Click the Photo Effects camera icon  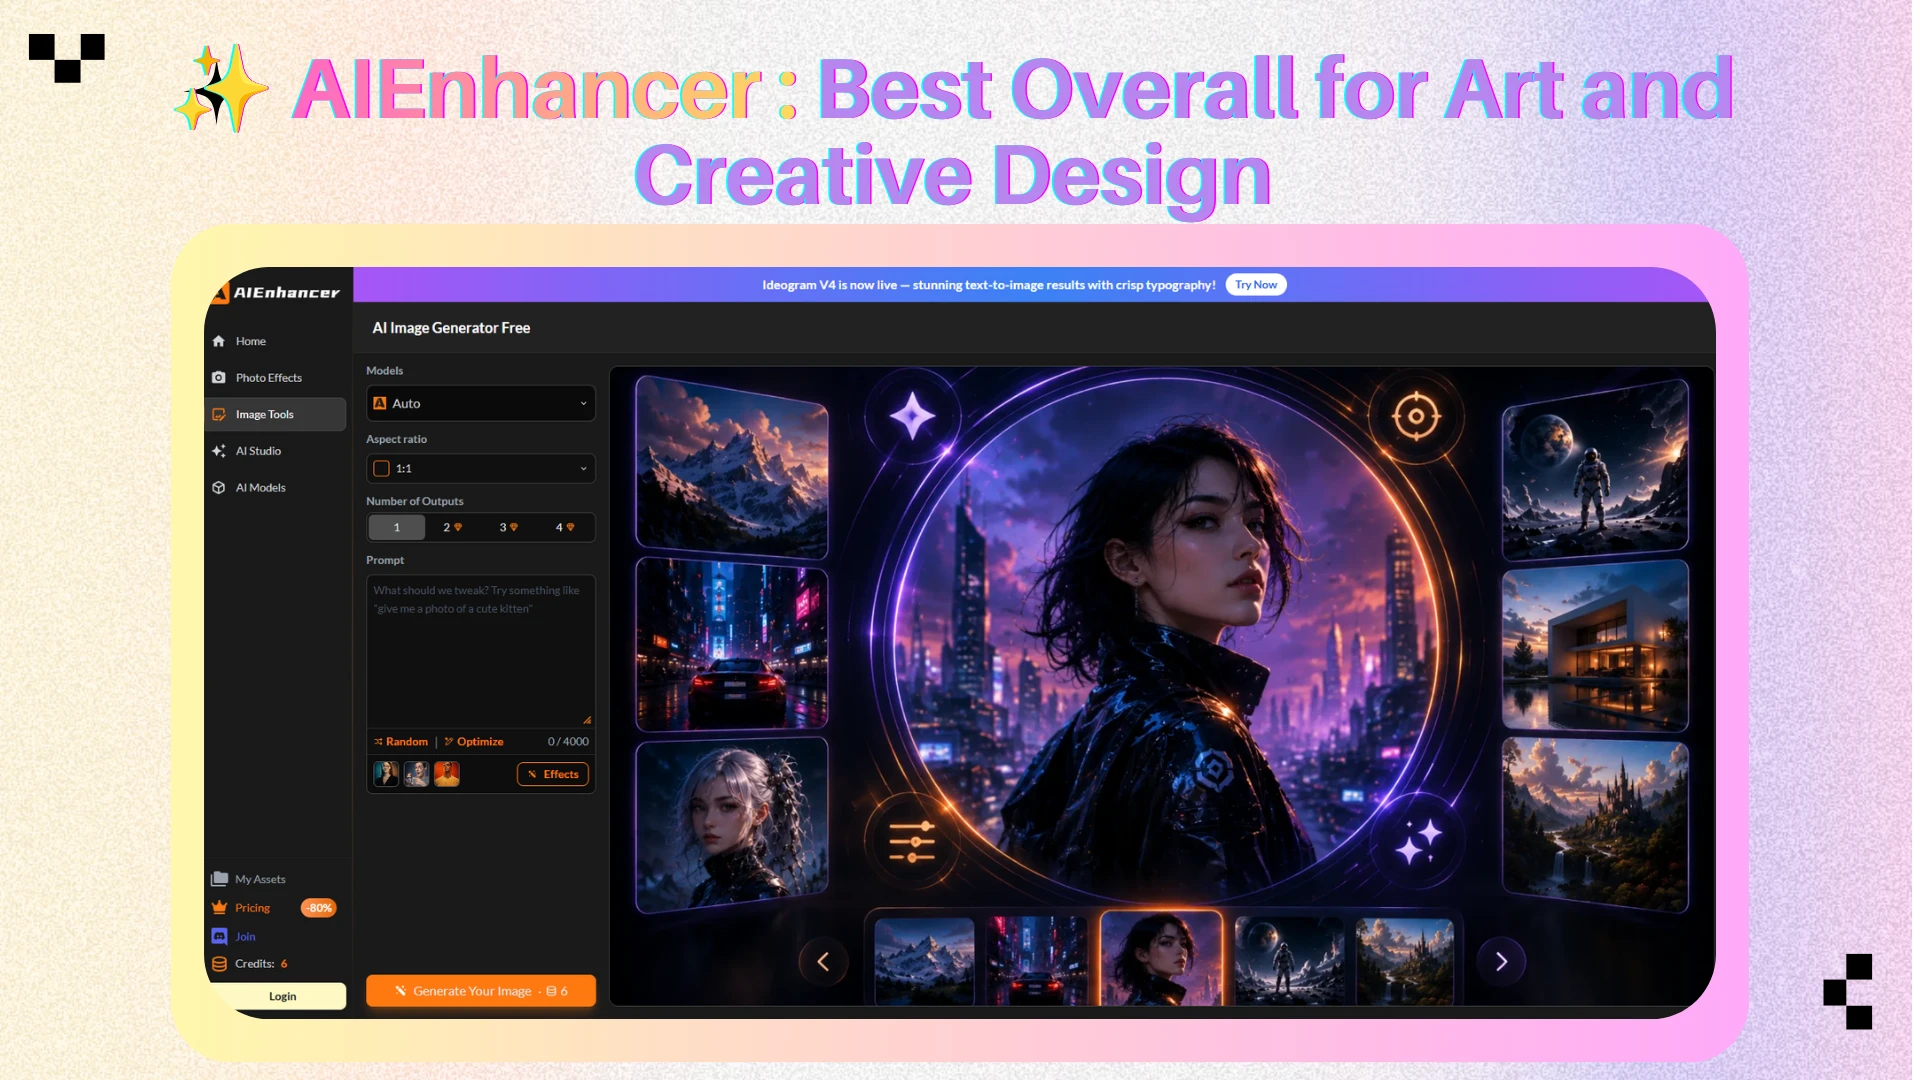pos(219,378)
